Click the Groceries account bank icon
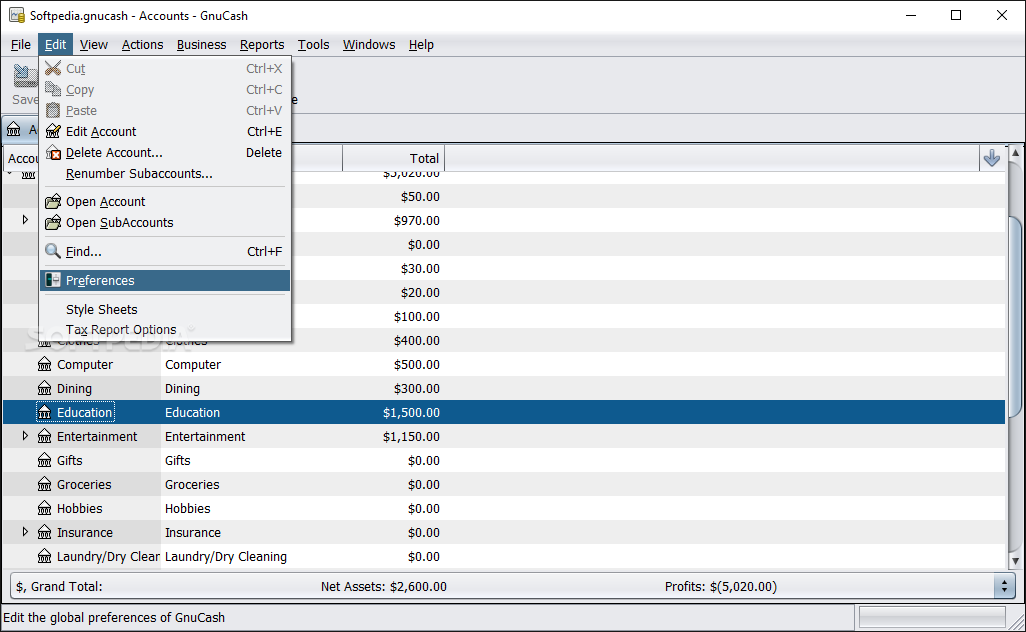This screenshot has width=1026, height=632. point(44,484)
